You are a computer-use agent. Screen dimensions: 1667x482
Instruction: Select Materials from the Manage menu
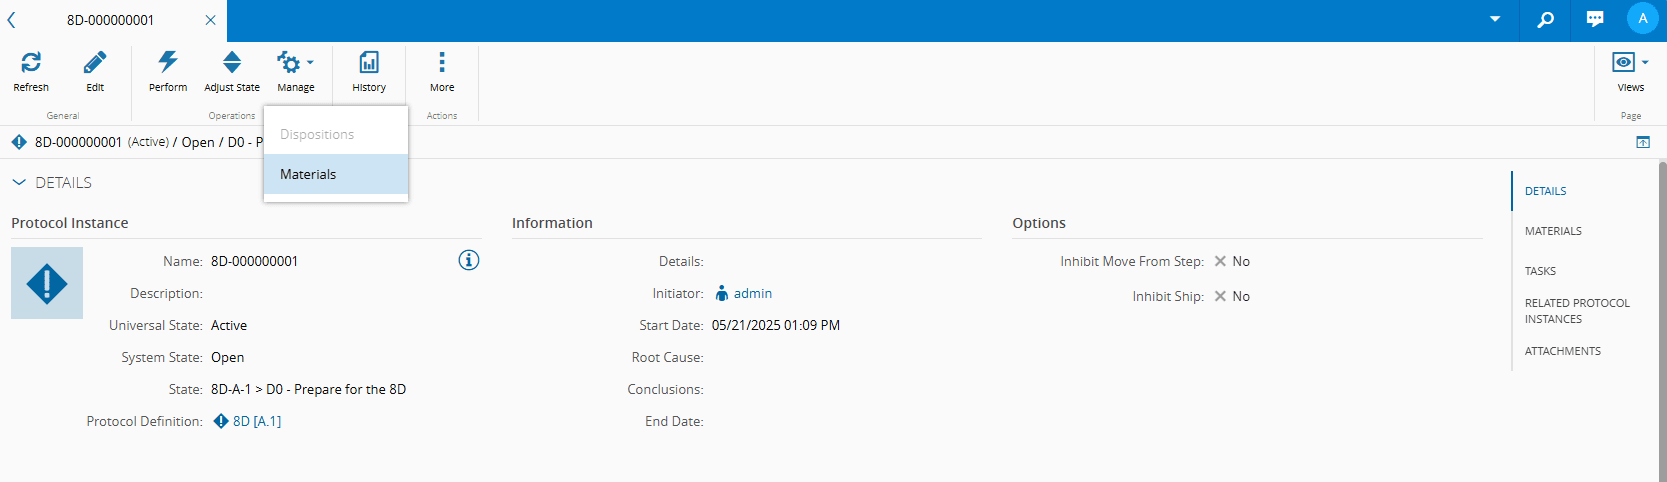308,174
